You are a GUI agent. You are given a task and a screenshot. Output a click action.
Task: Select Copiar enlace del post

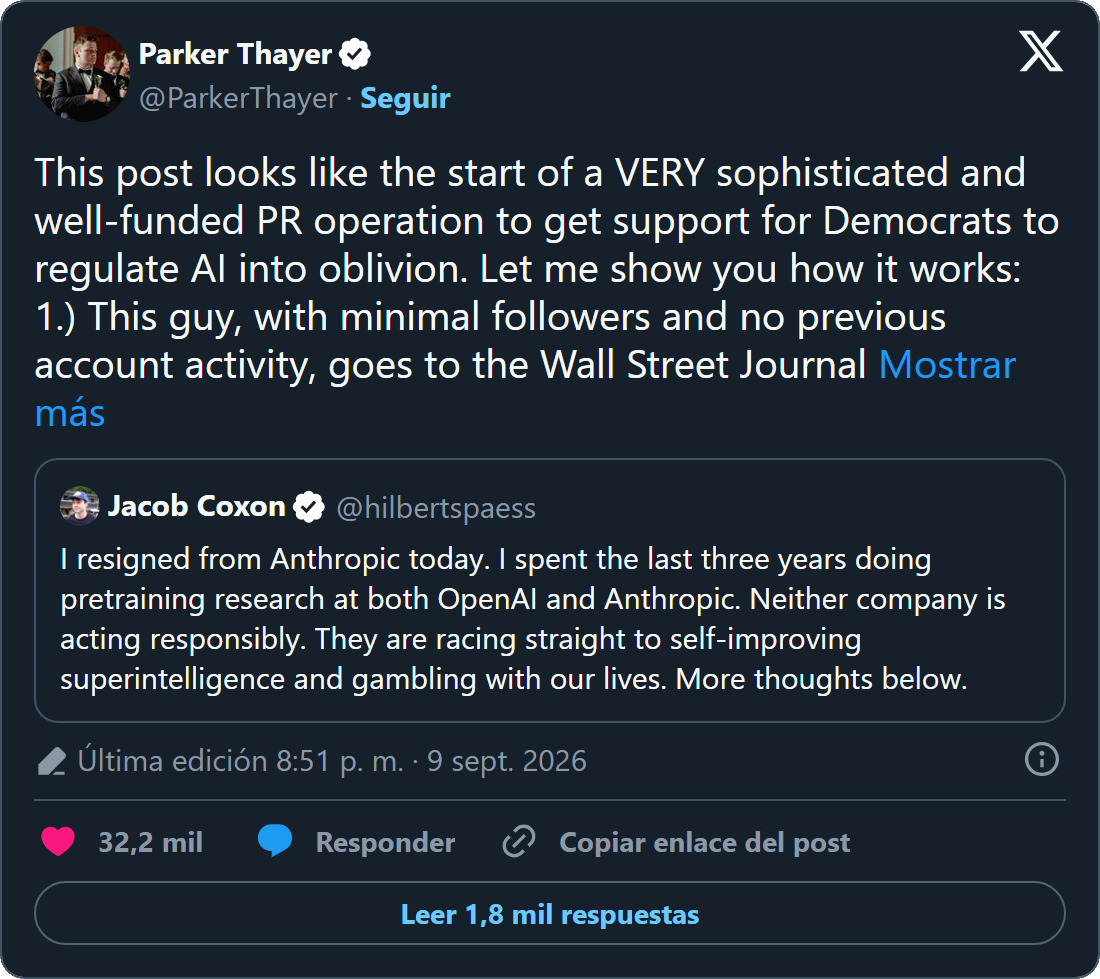[704, 842]
